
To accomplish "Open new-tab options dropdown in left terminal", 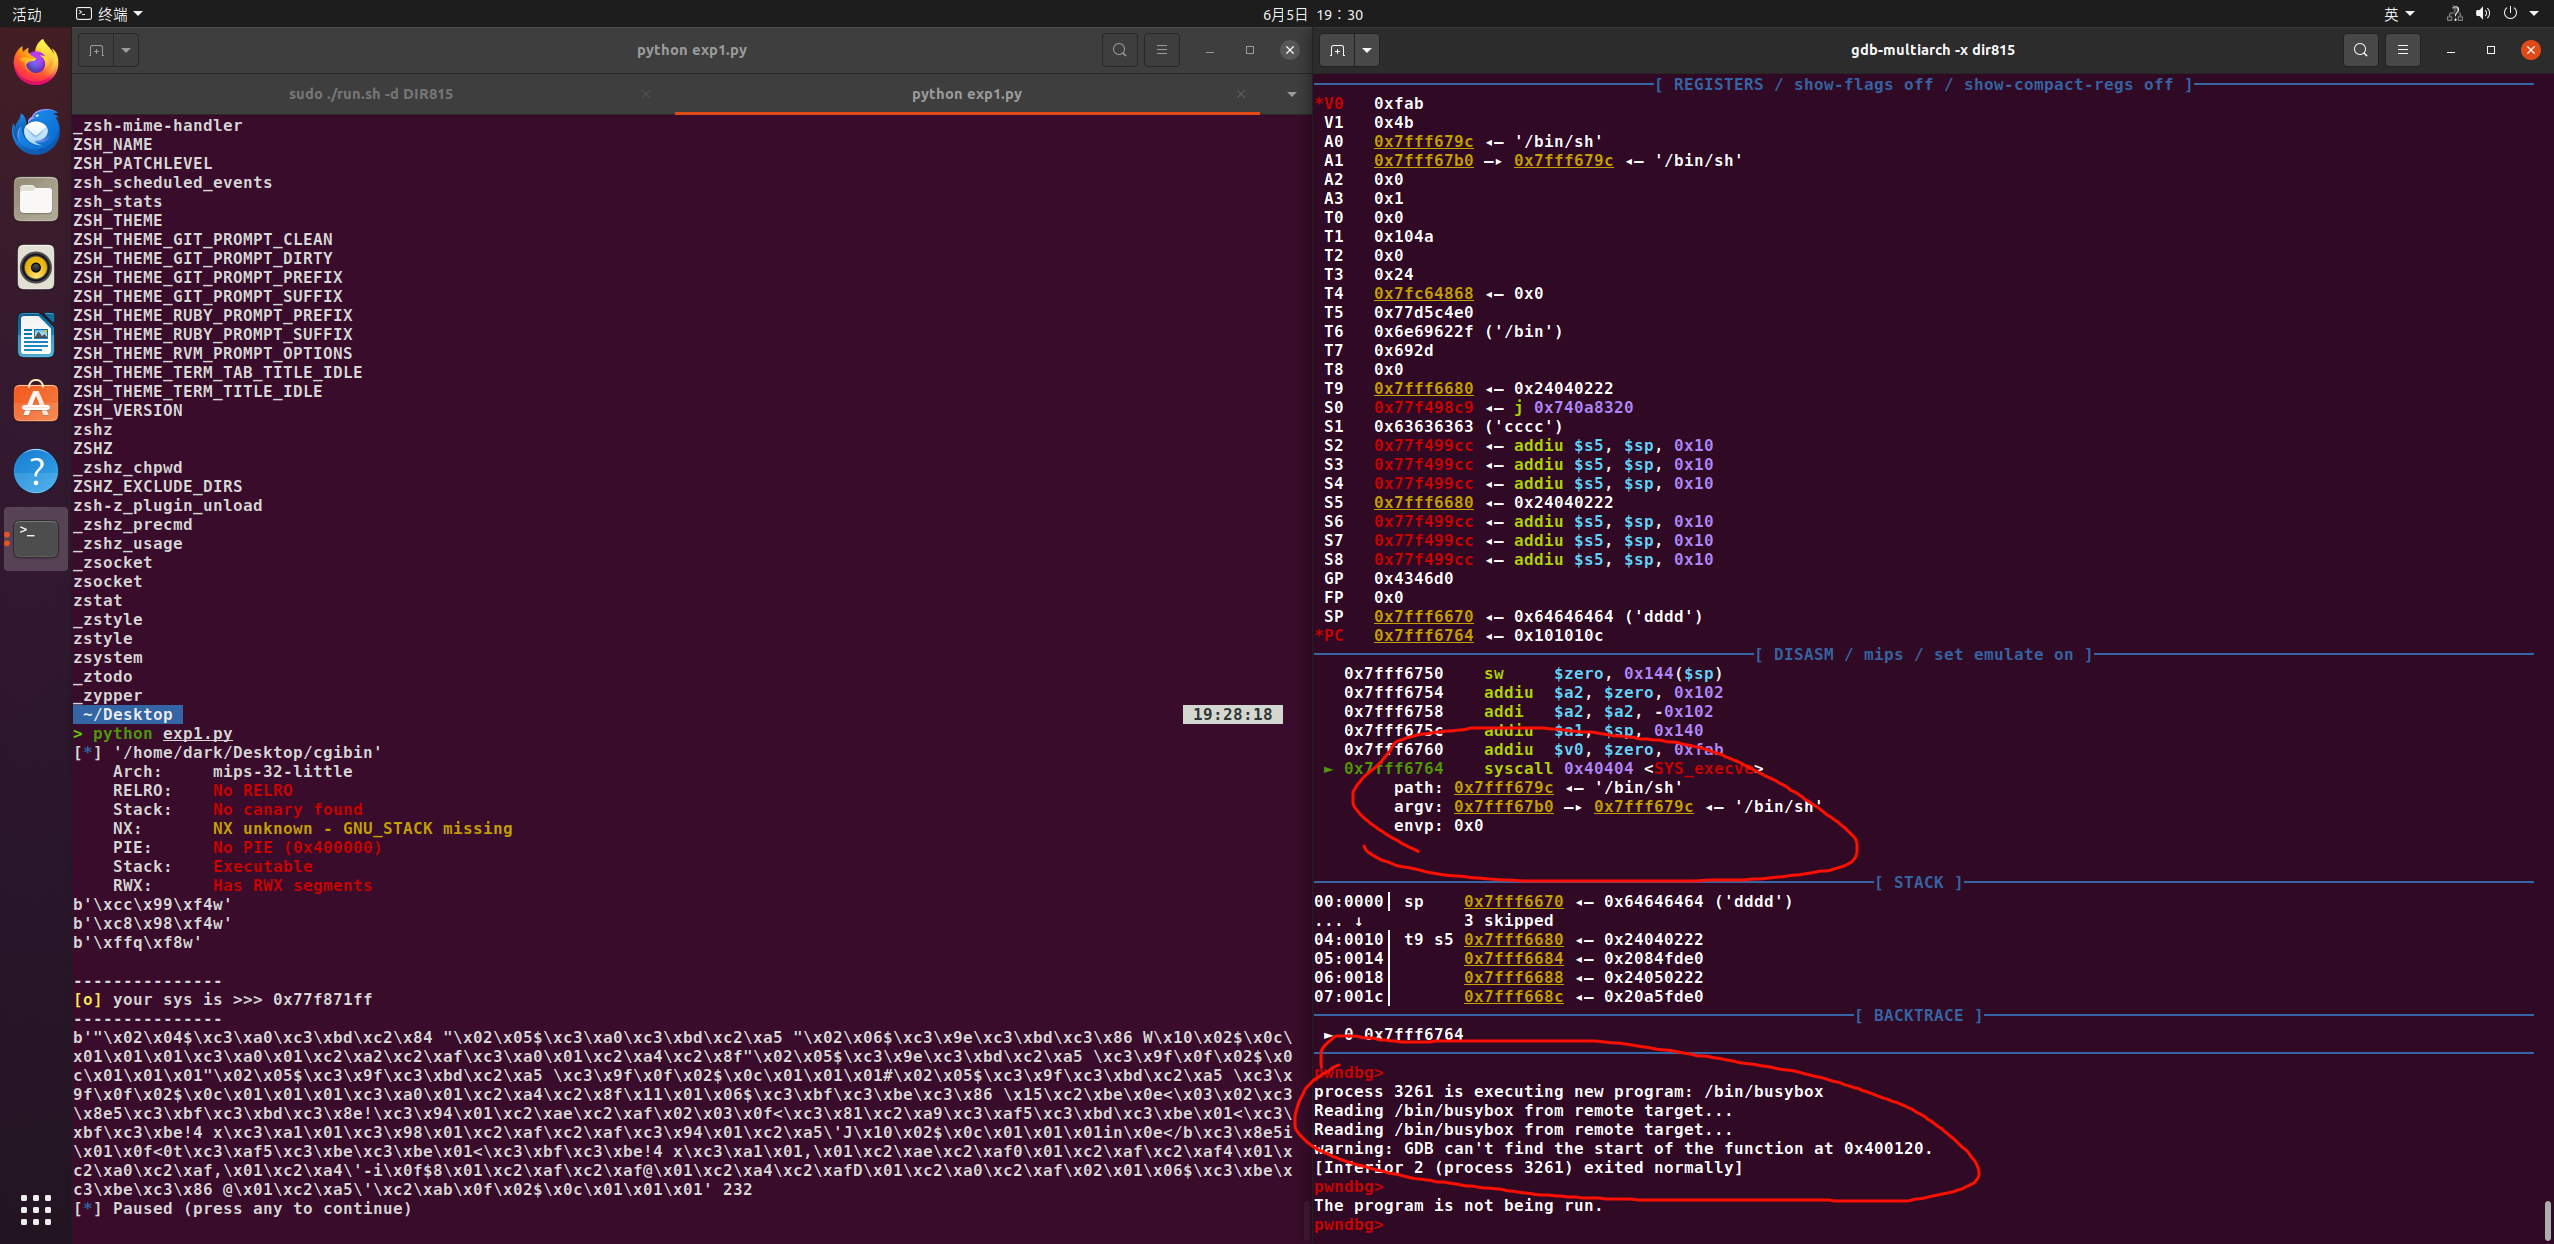I will 126,50.
